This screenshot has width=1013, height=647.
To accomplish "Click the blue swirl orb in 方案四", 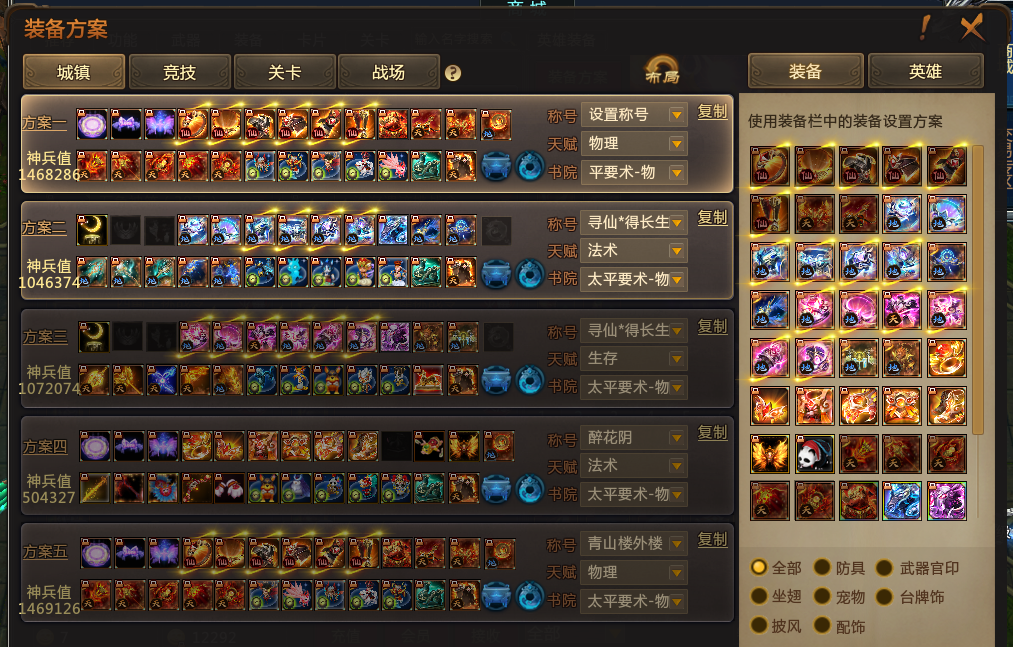I will coord(530,489).
